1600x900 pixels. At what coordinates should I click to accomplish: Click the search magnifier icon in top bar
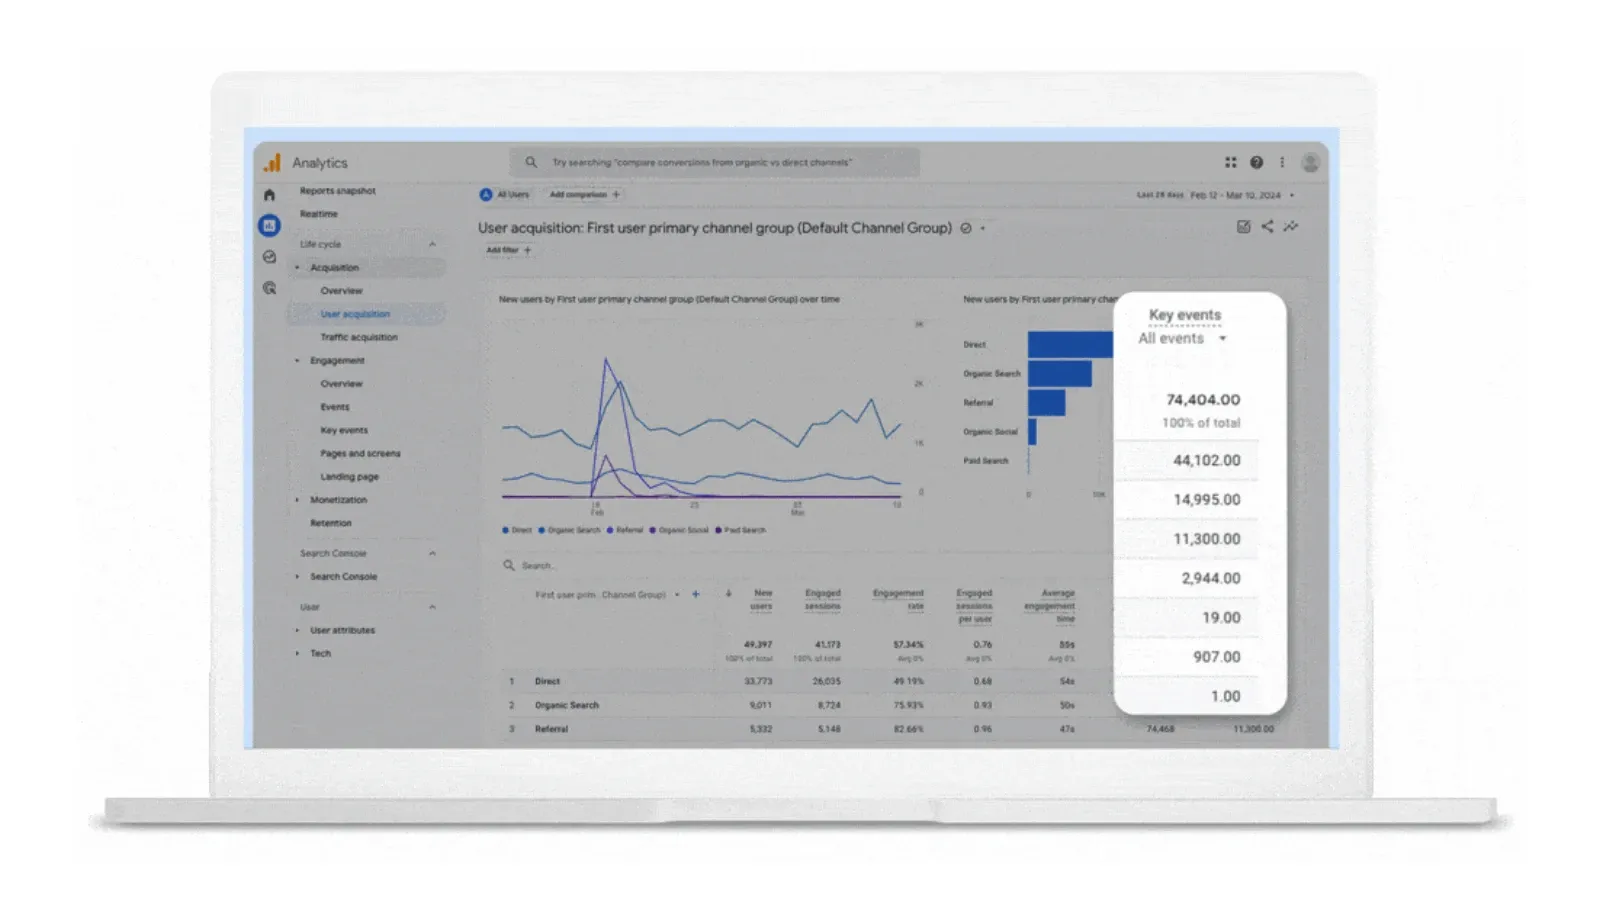(x=531, y=162)
